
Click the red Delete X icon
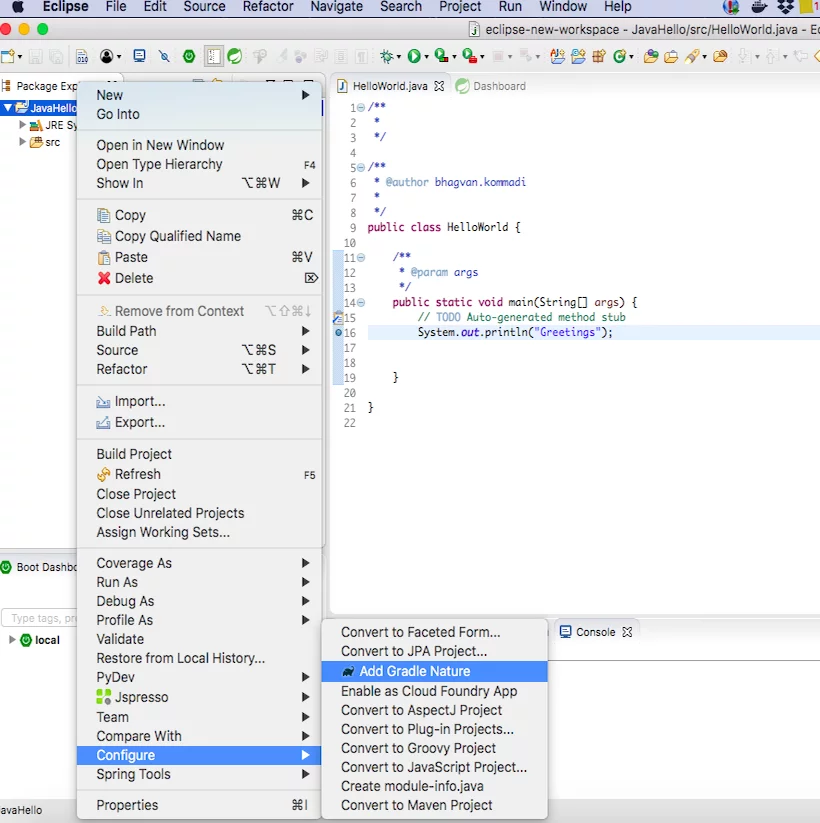pos(104,278)
